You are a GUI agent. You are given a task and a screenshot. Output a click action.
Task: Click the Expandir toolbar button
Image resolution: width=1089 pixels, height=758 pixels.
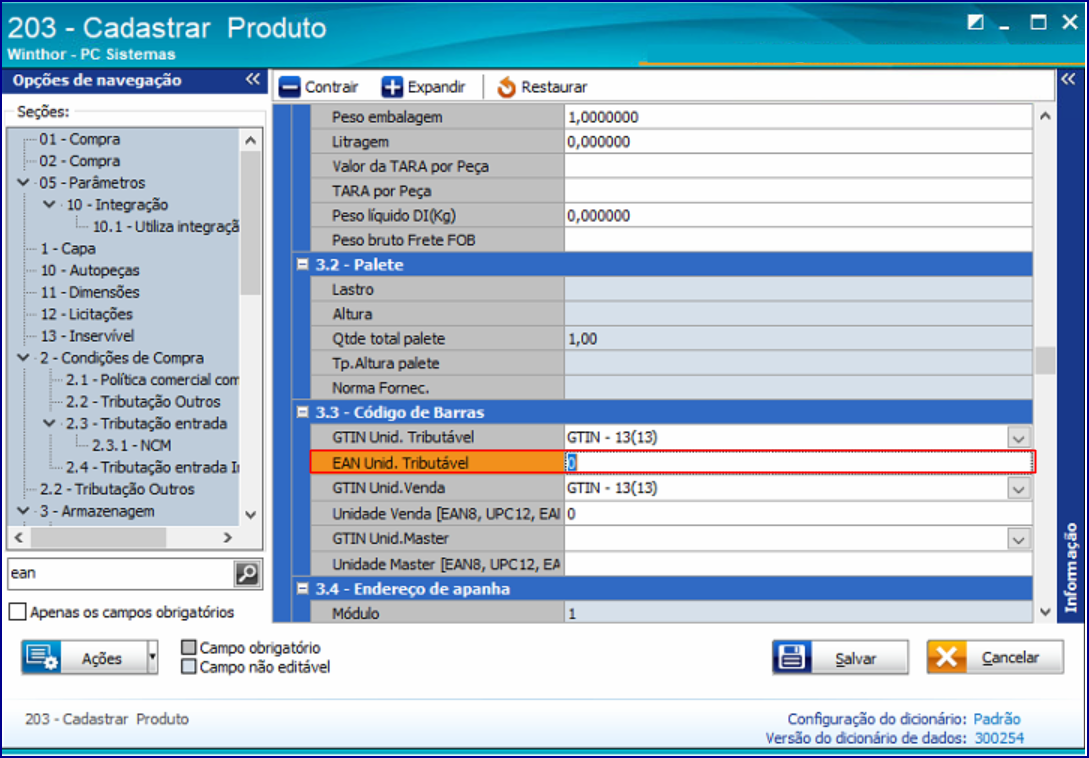(x=424, y=88)
